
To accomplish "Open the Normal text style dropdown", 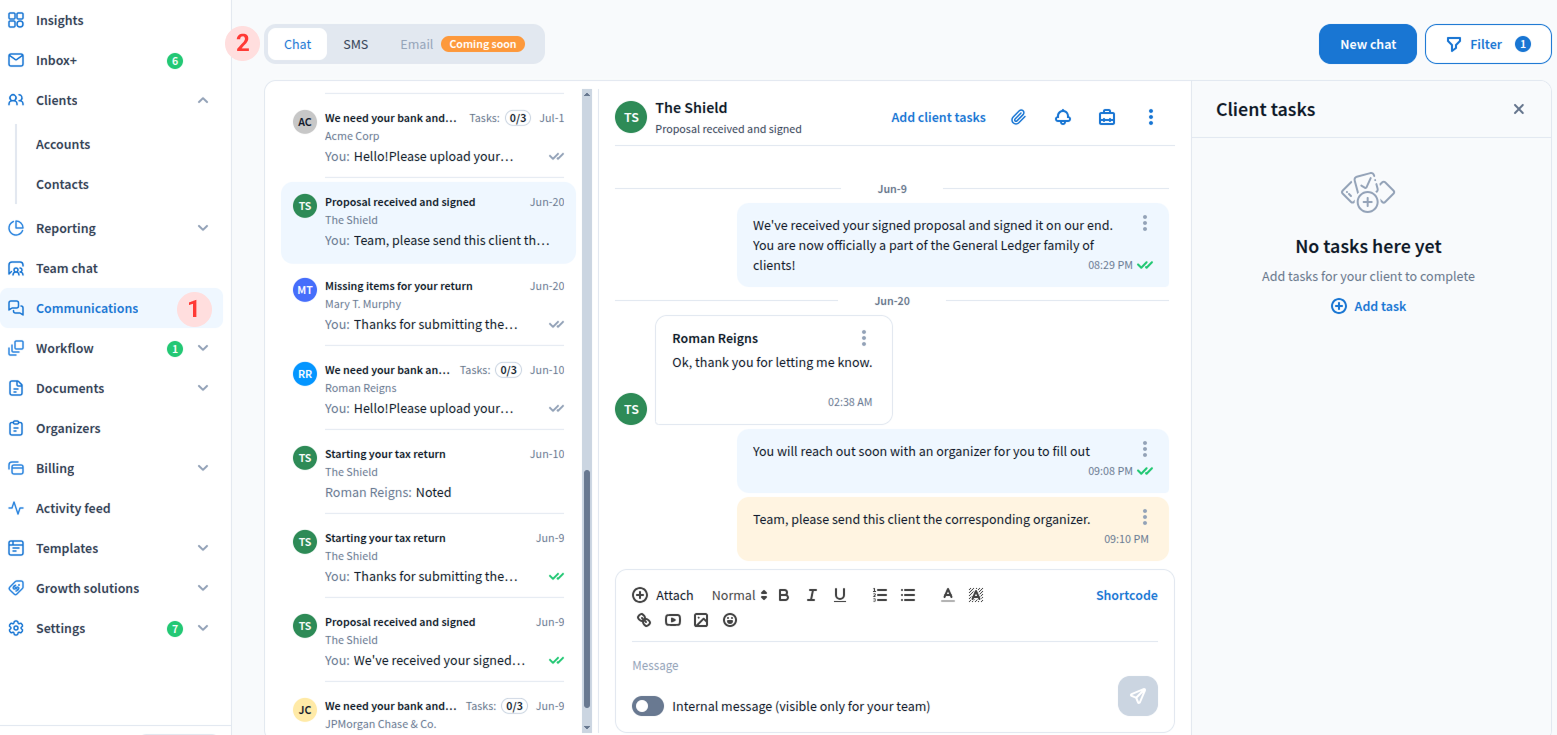I will [x=739, y=595].
